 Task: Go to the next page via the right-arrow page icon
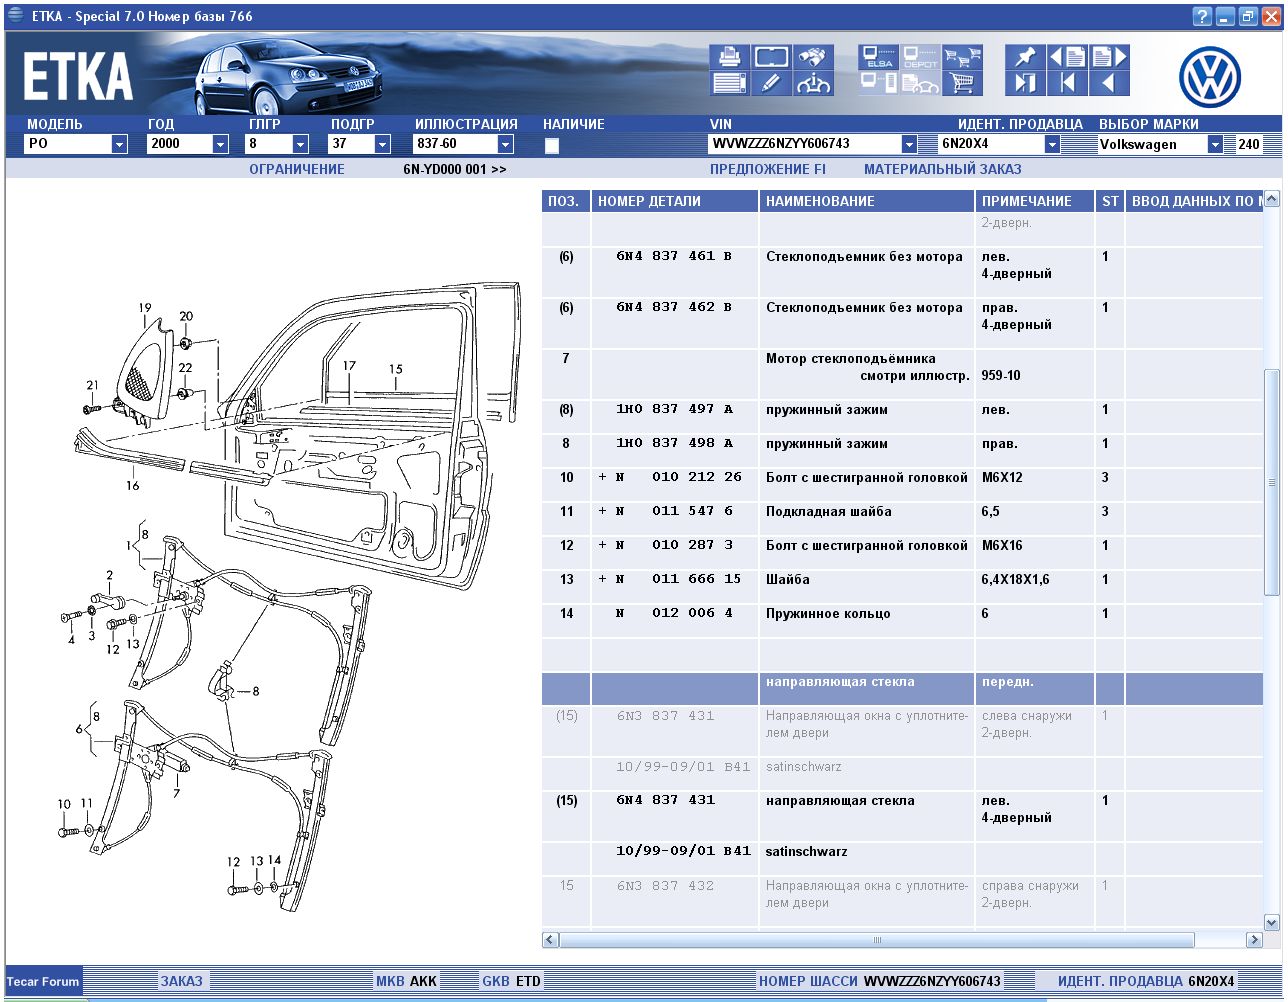click(1109, 56)
